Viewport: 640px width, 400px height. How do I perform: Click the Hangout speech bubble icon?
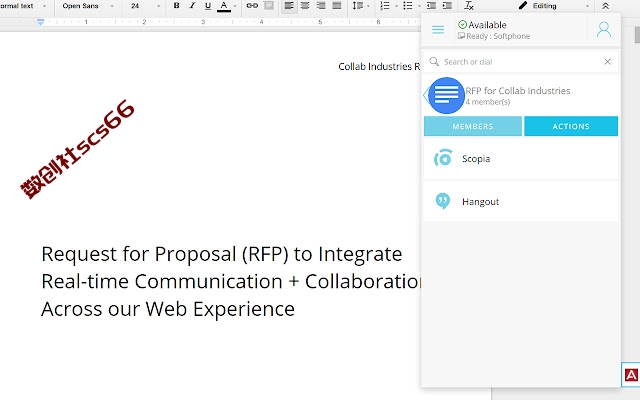coord(443,201)
